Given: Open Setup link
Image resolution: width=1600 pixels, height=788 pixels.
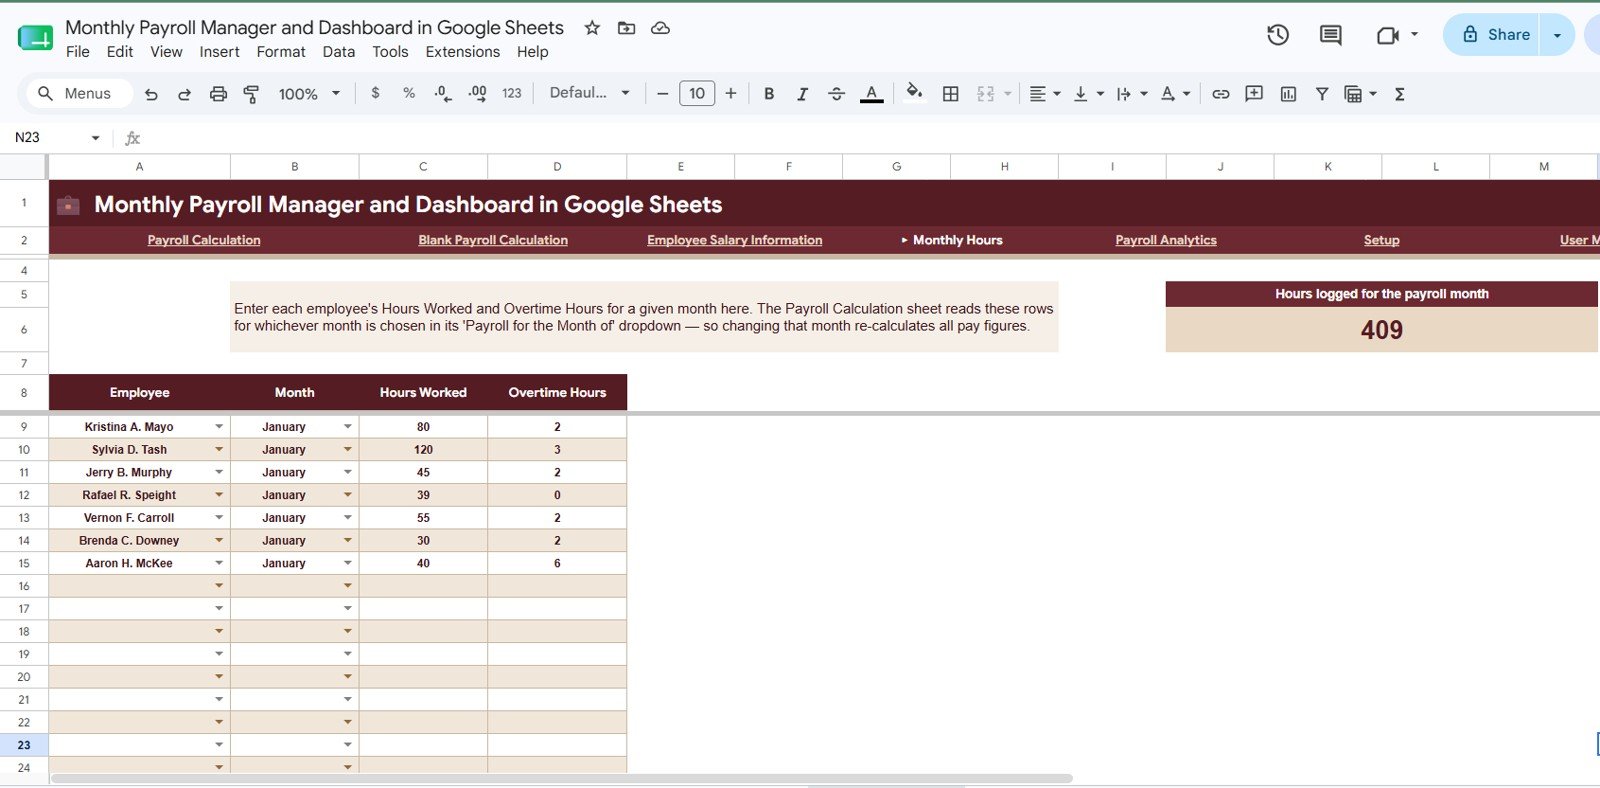Looking at the screenshot, I should pos(1382,240).
